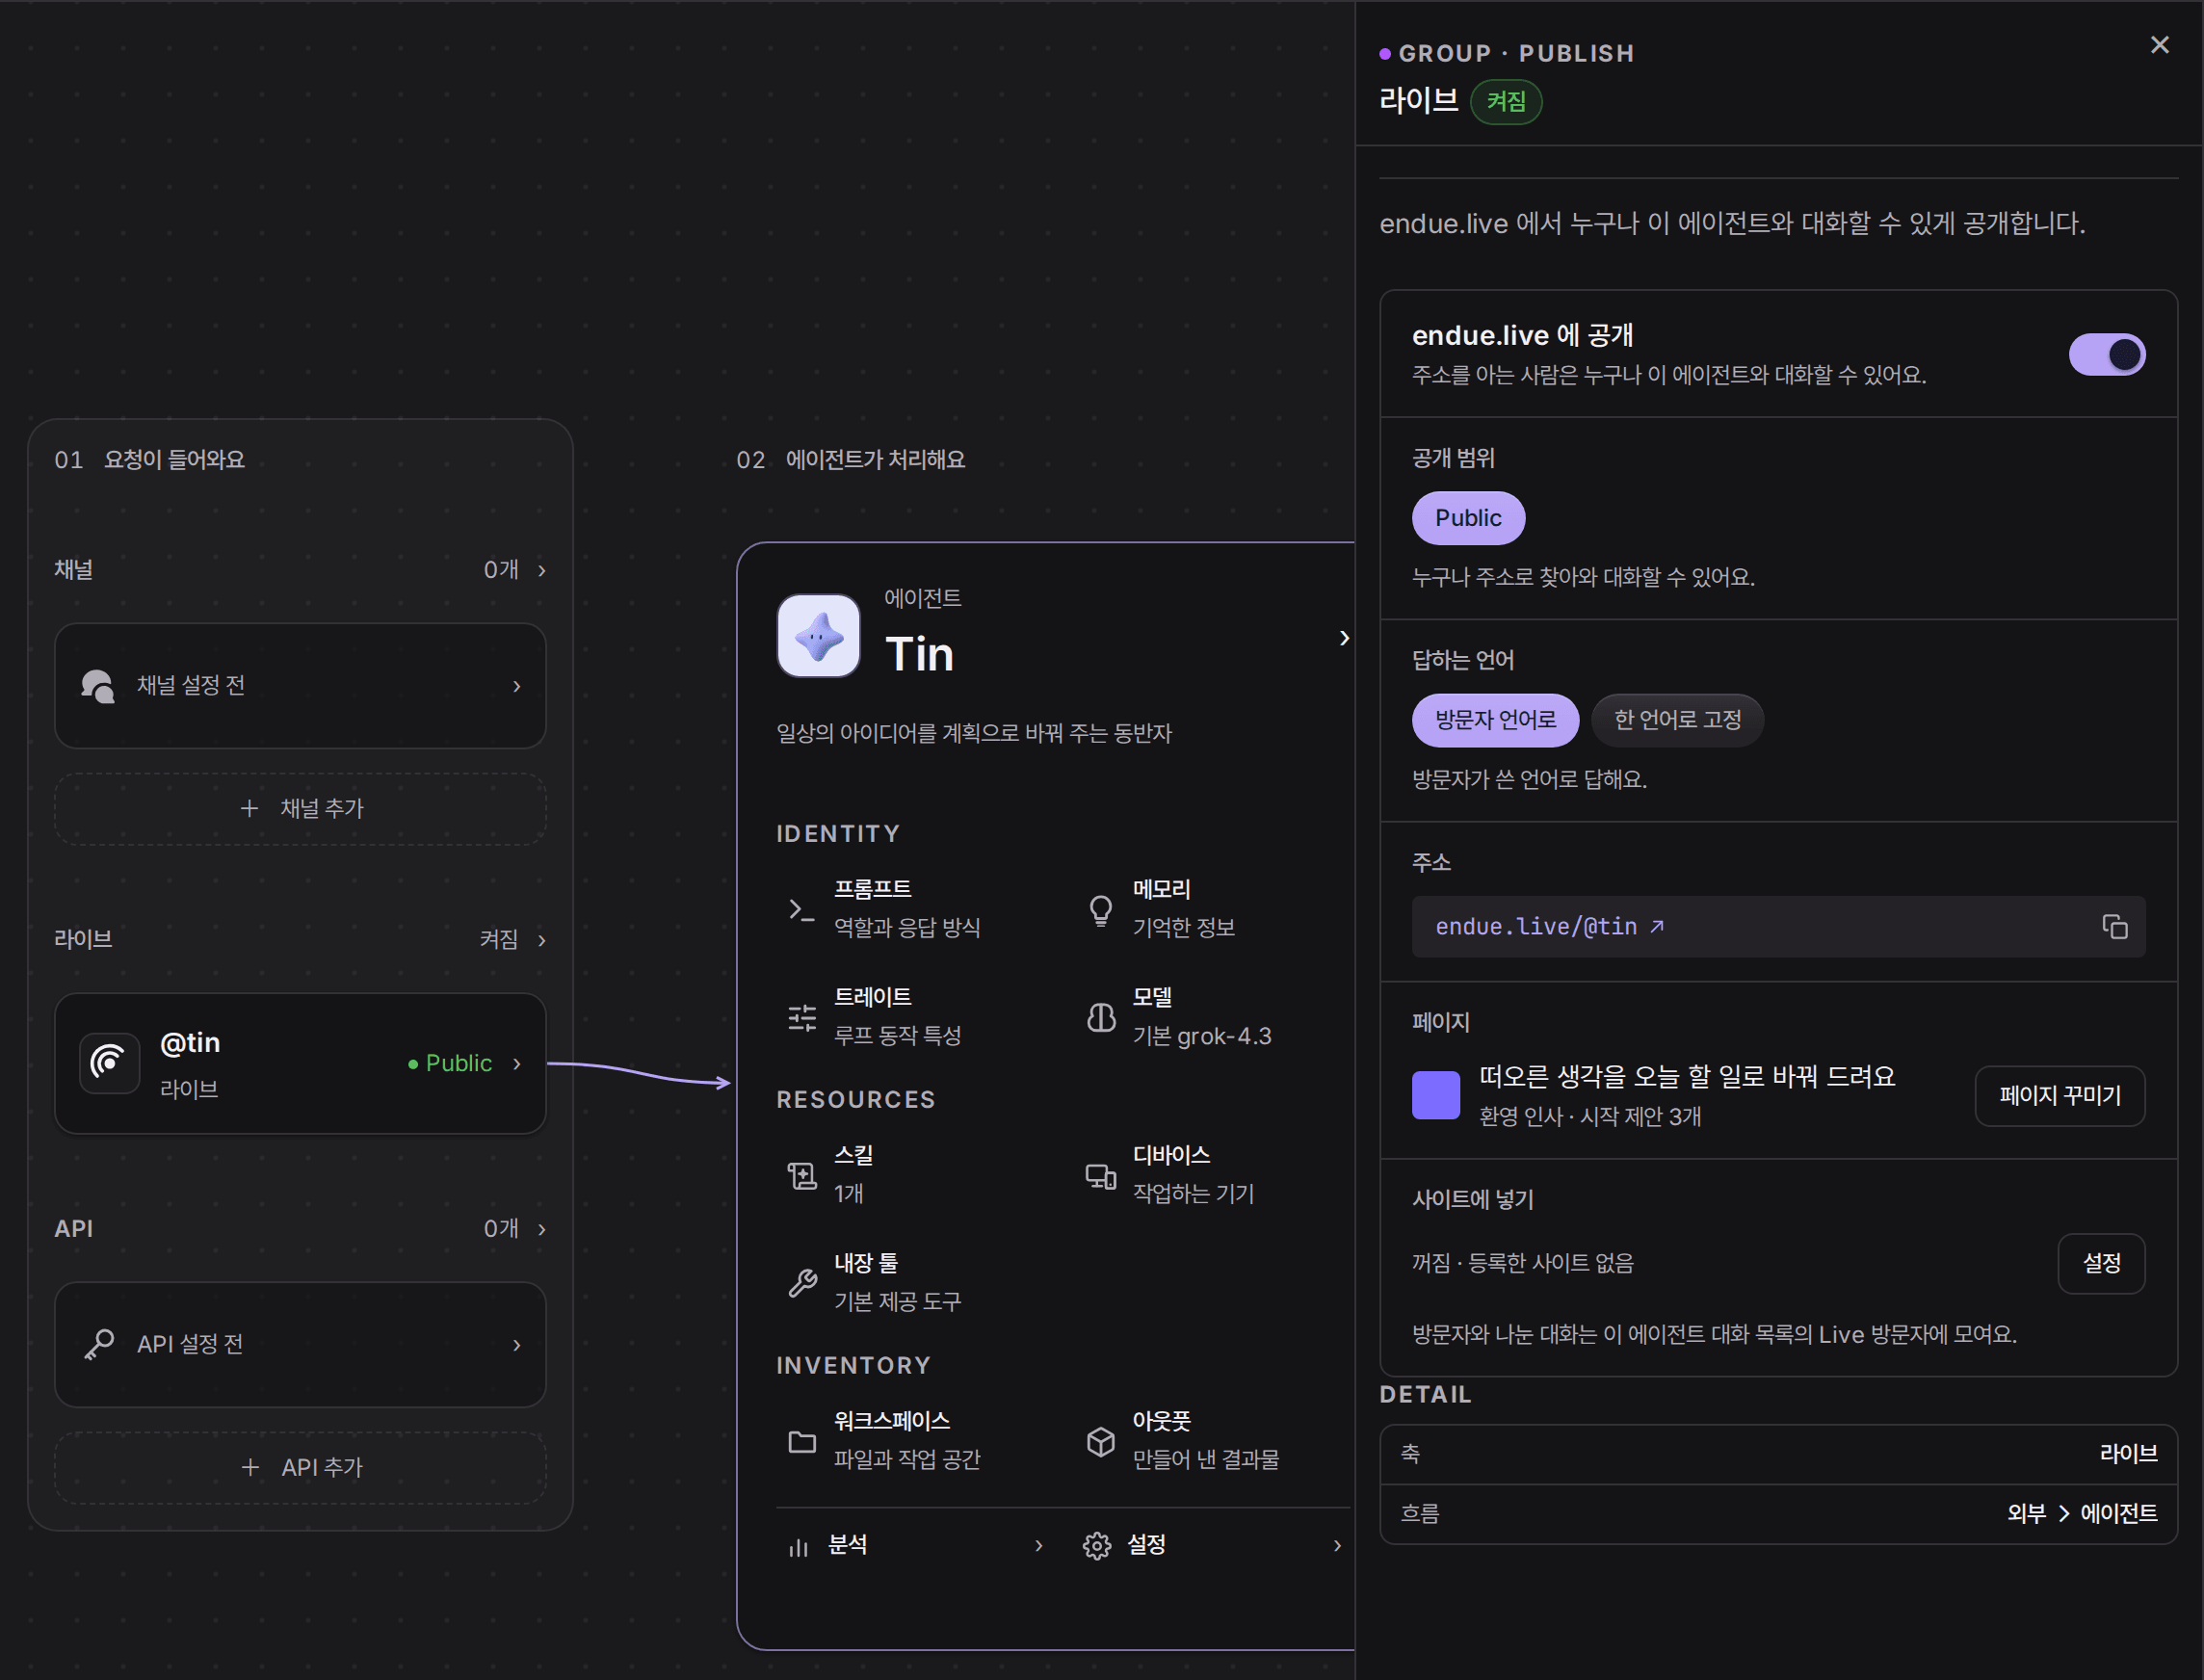The width and height of the screenshot is (2204, 1680).
Task: Click the key icon in API card
Action: (99, 1344)
